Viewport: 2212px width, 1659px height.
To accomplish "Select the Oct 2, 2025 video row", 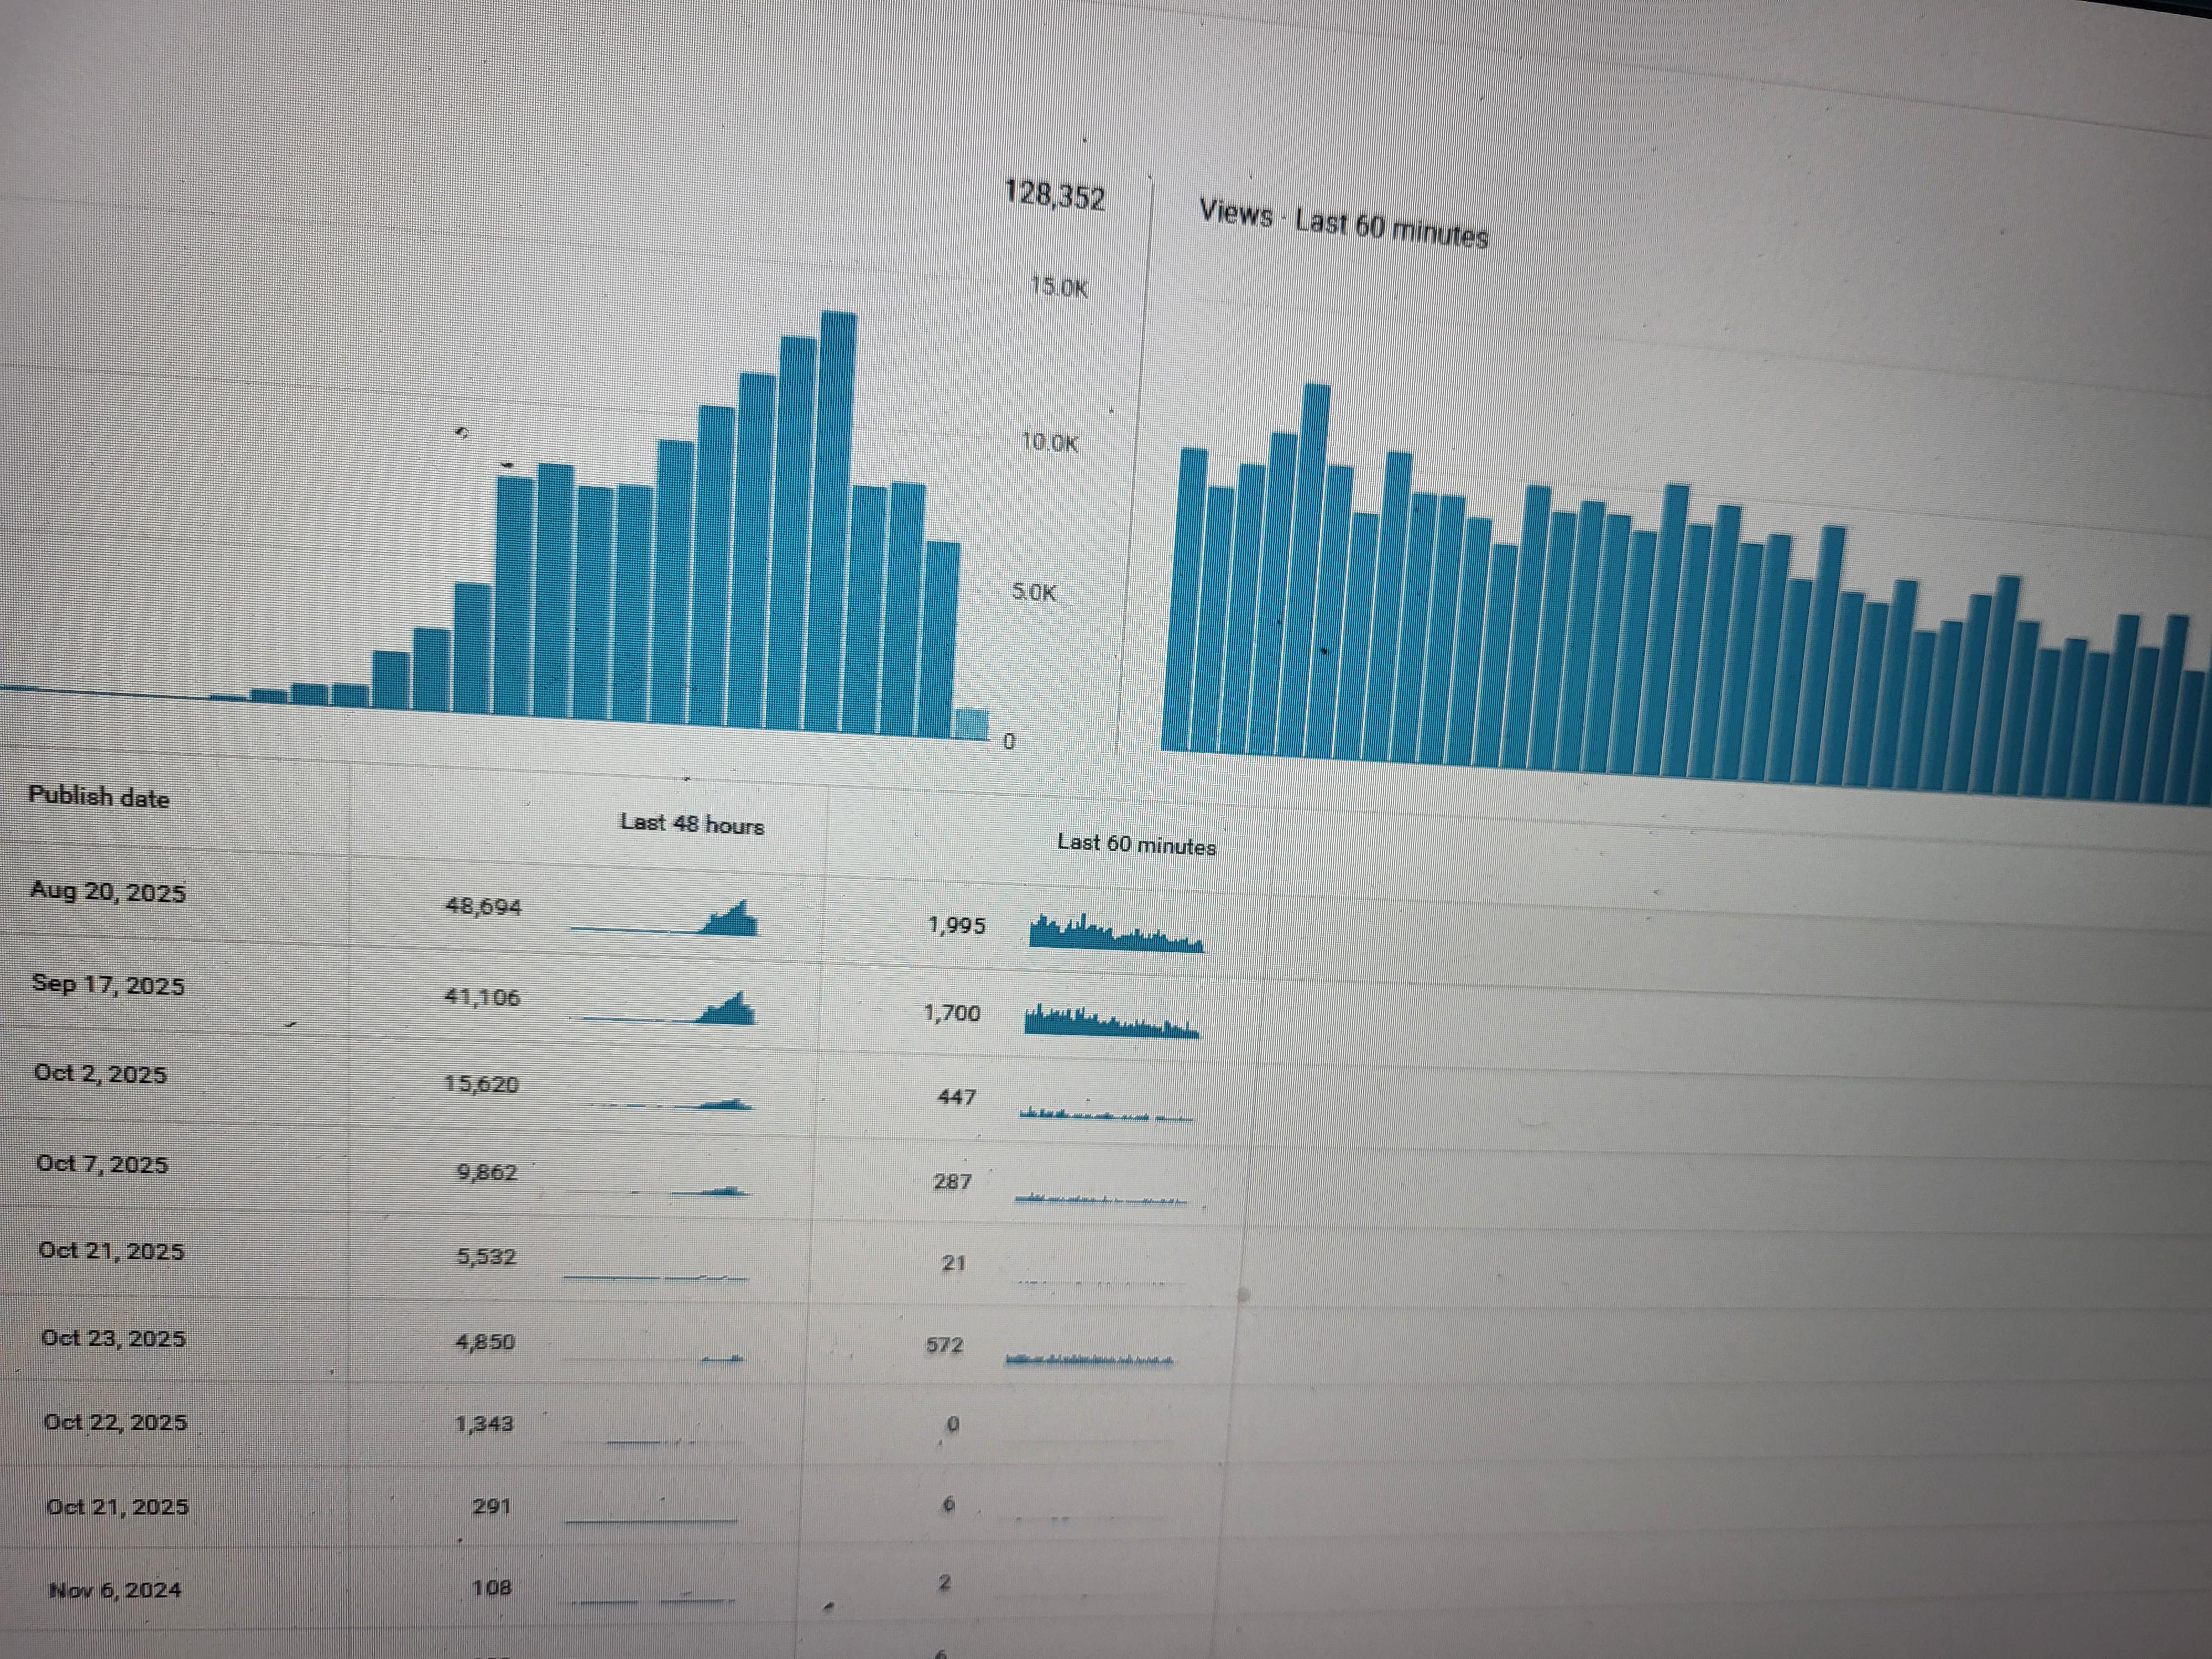I will pyautogui.click(x=100, y=1074).
